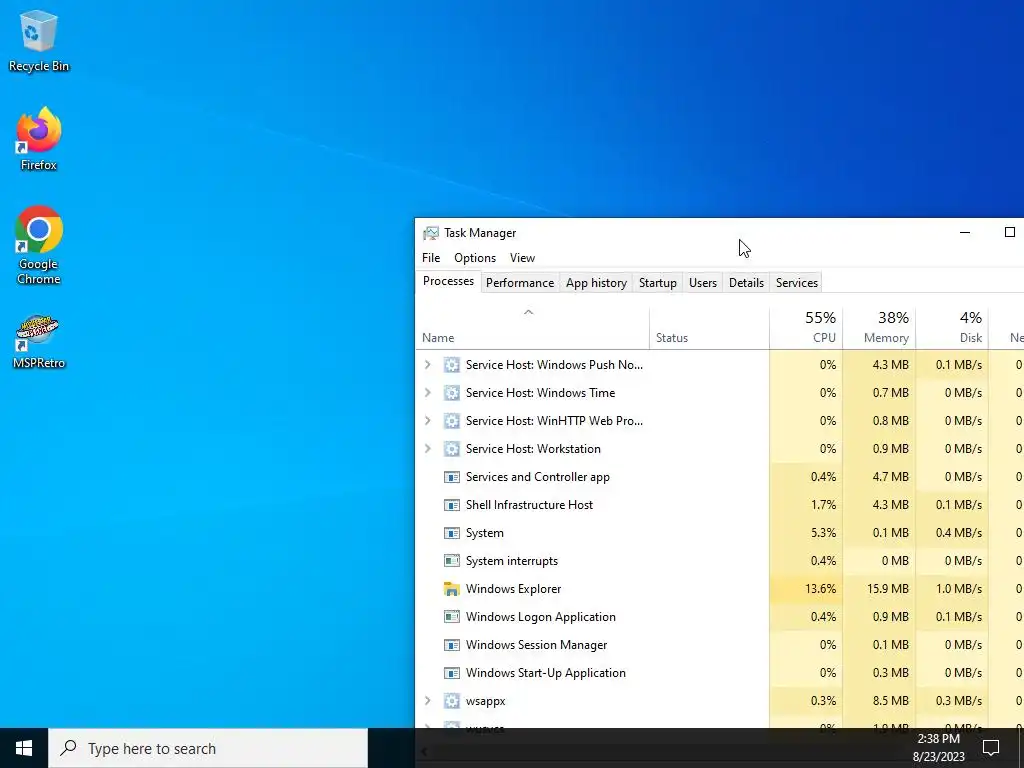The height and width of the screenshot is (768, 1024).
Task: Sort processes by the Name column header
Action: (532, 328)
